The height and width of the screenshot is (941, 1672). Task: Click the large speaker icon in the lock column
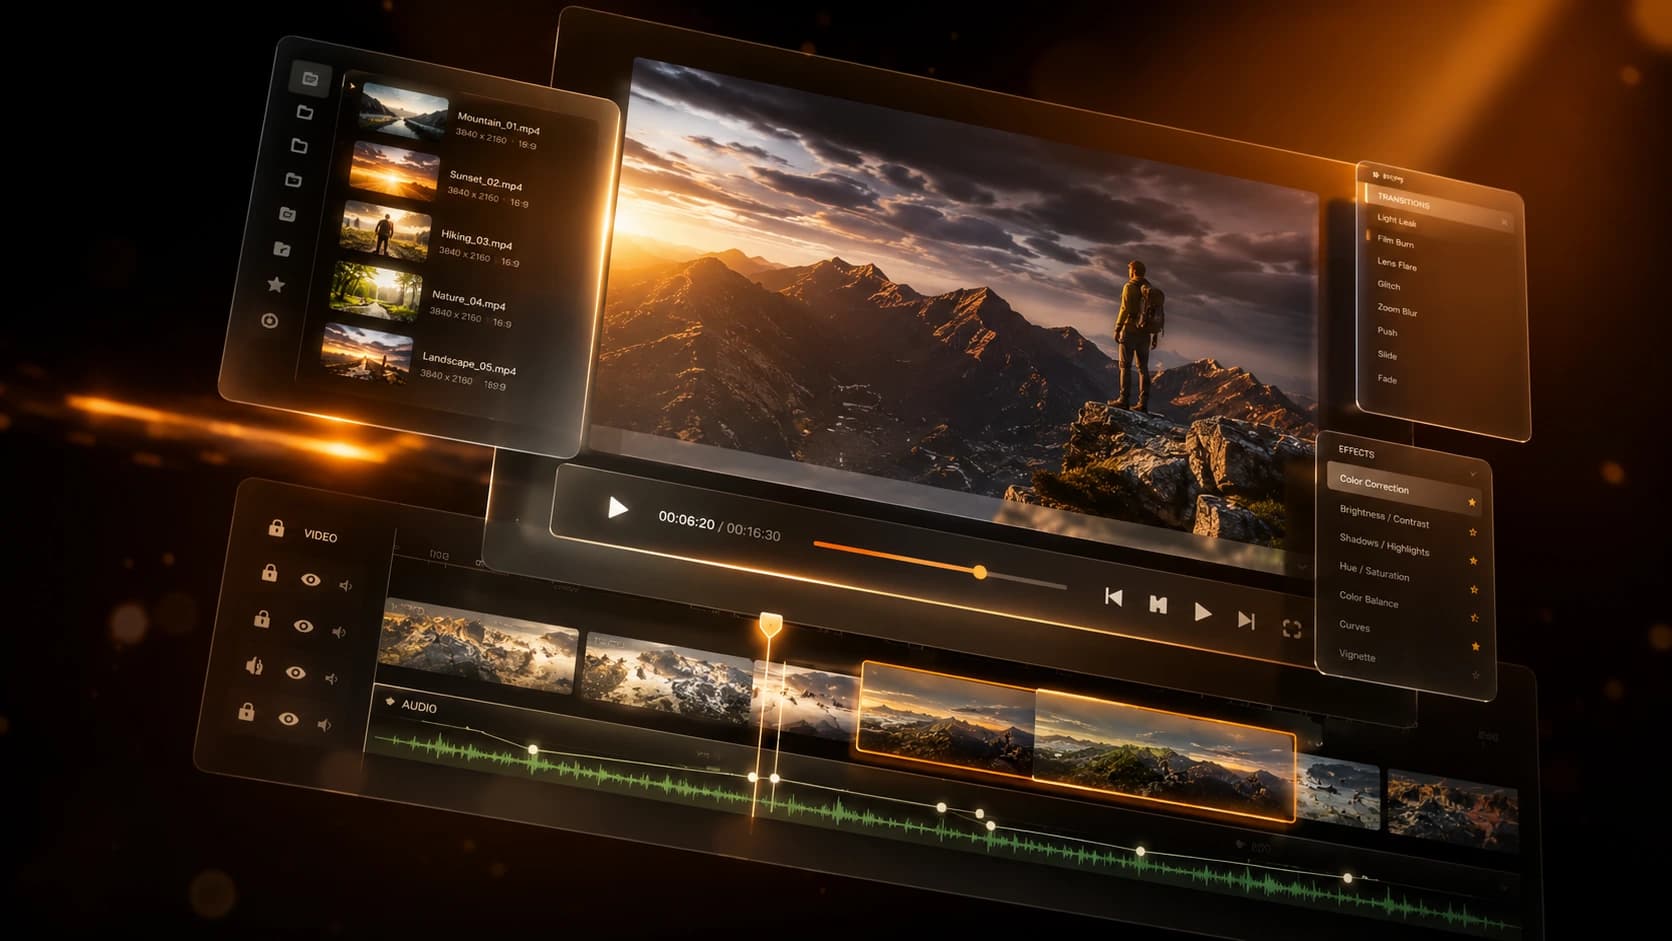click(x=254, y=665)
